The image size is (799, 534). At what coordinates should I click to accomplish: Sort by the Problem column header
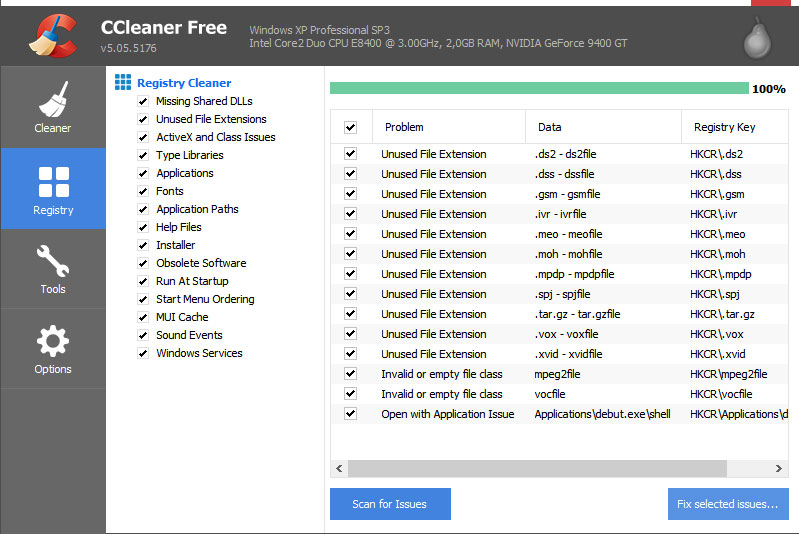tap(449, 127)
